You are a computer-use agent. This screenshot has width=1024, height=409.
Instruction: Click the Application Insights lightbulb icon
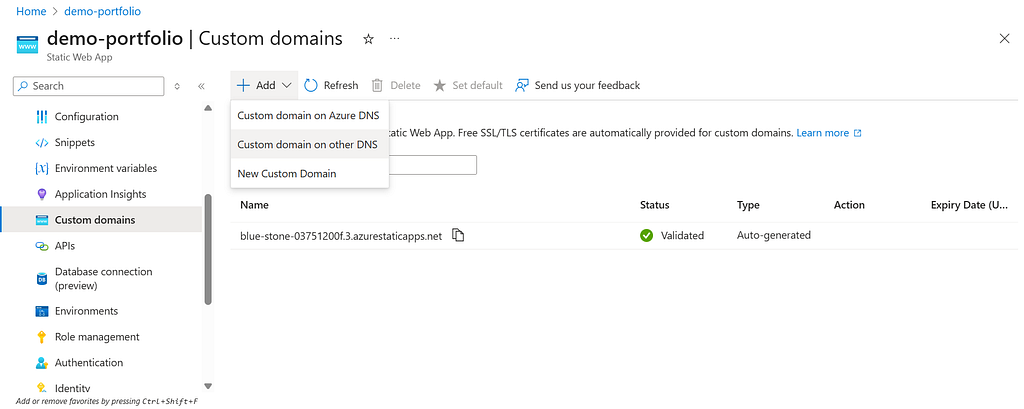tap(42, 194)
